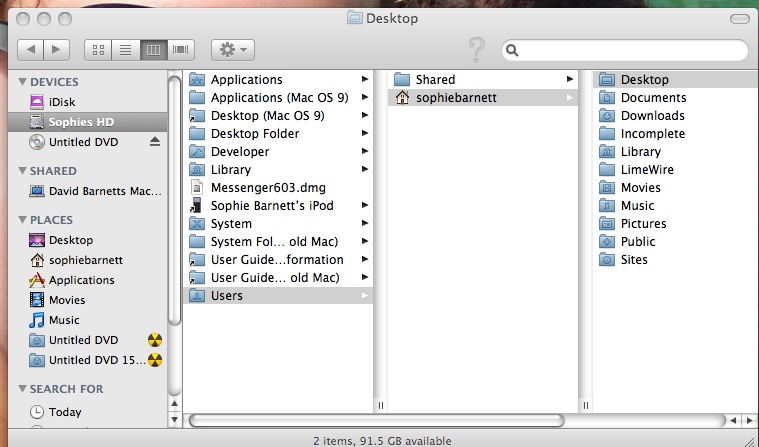The width and height of the screenshot is (759, 447).
Task: Select Messenger603.dmg file
Action: 278,187
